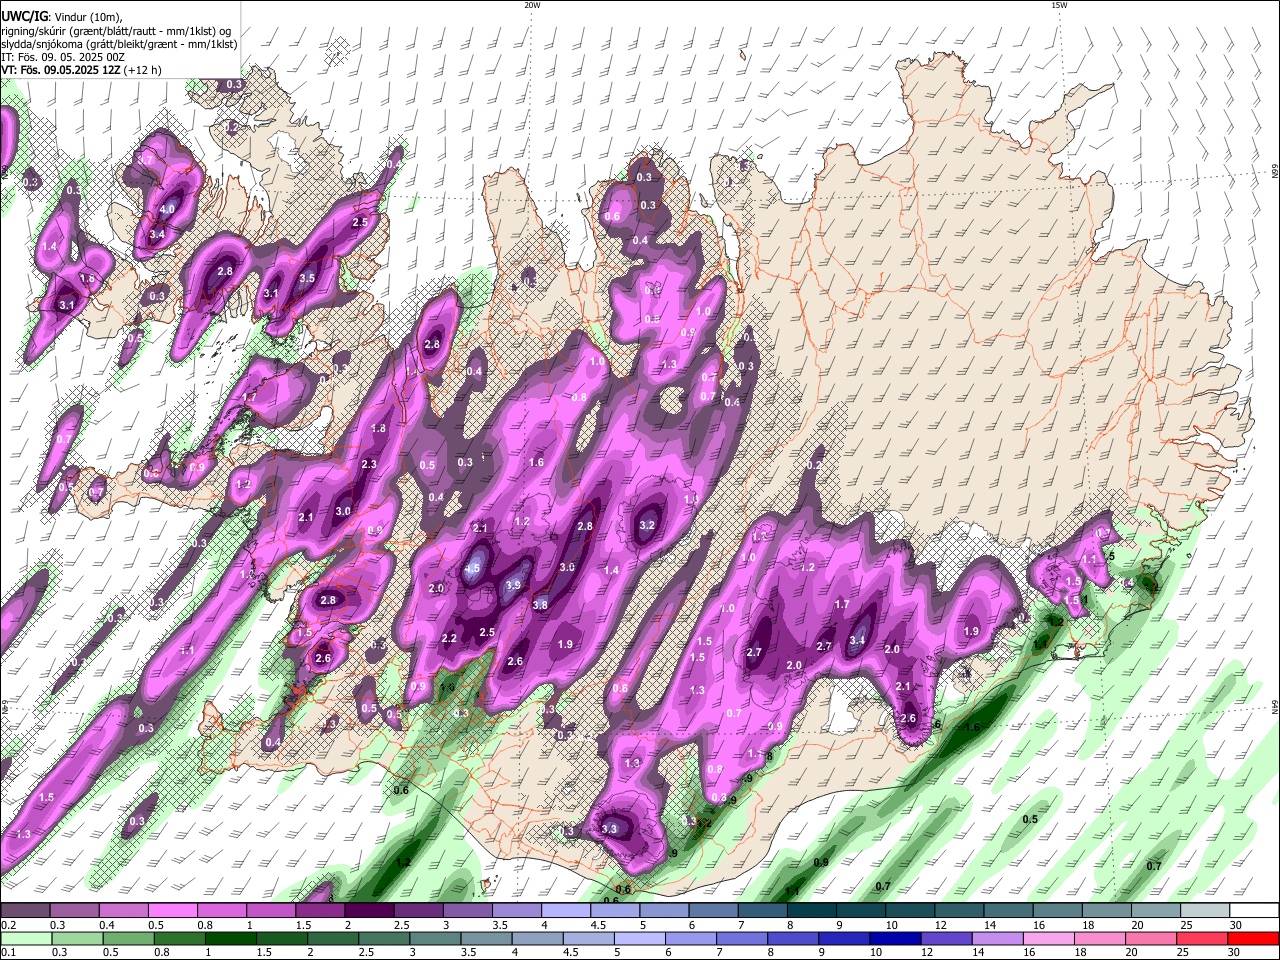Click the 3.8 precipitation value on map
The image size is (1280, 960).
point(540,605)
